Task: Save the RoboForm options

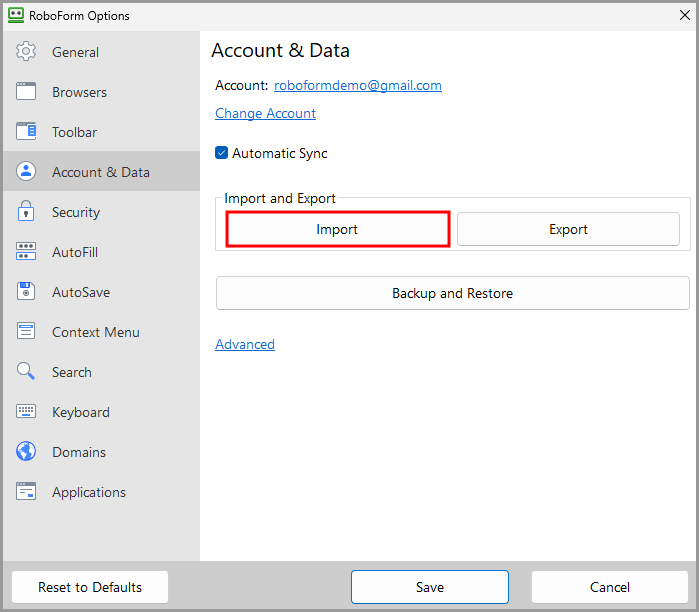Action: (430, 587)
